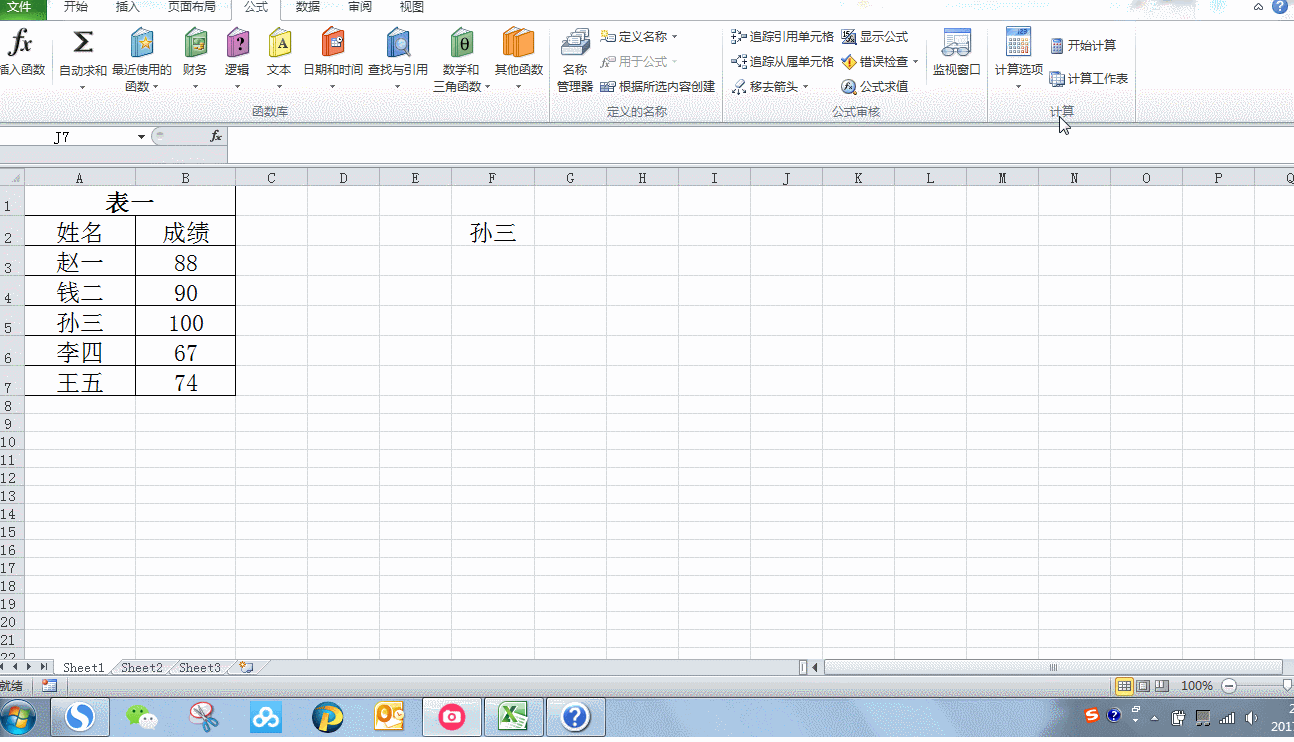Click Remove Arrows (移去箭头)

(x=765, y=86)
